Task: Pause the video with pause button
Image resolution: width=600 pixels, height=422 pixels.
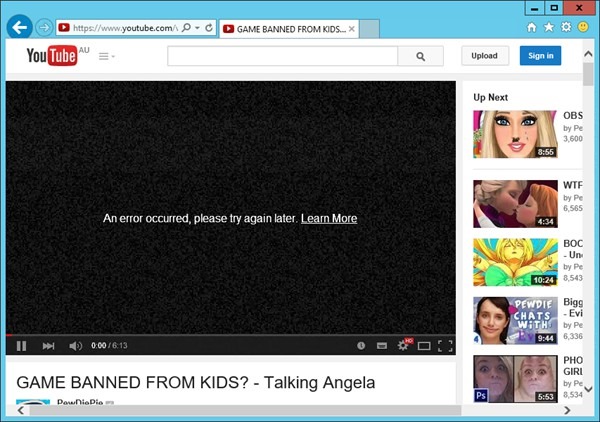Action: click(x=21, y=346)
